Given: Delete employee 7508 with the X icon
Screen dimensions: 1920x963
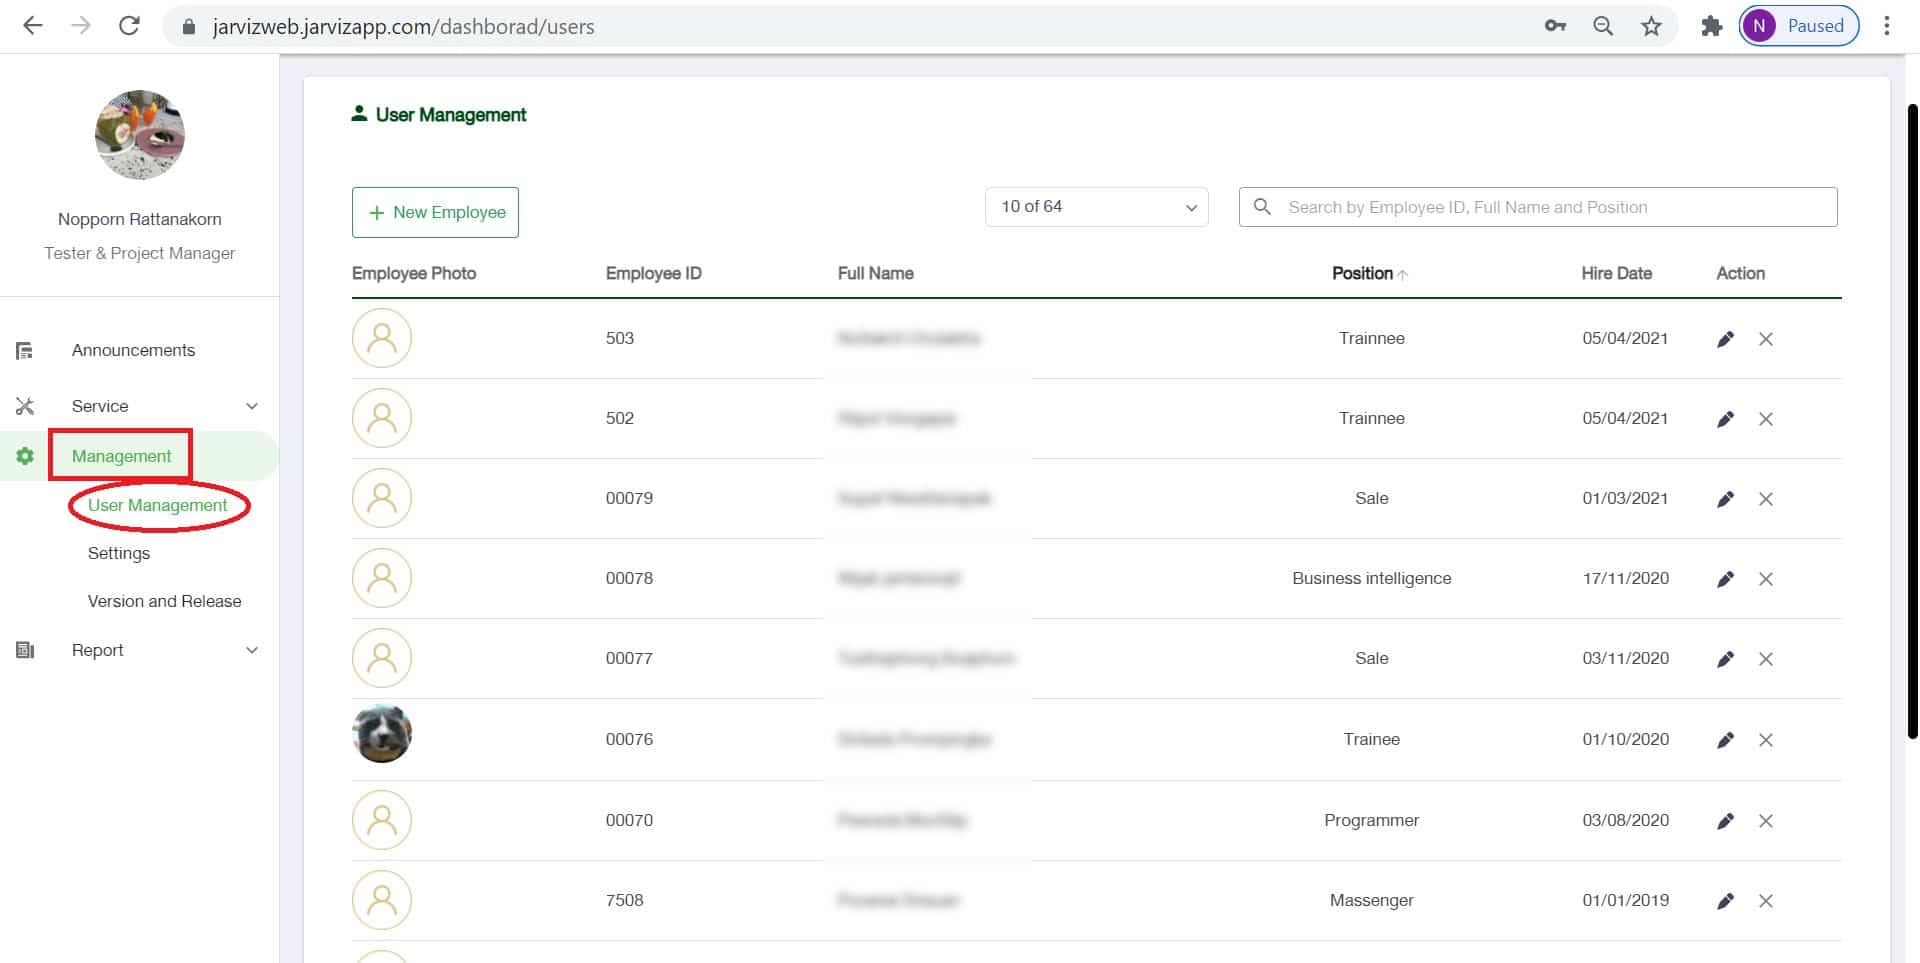Looking at the screenshot, I should point(1766,901).
